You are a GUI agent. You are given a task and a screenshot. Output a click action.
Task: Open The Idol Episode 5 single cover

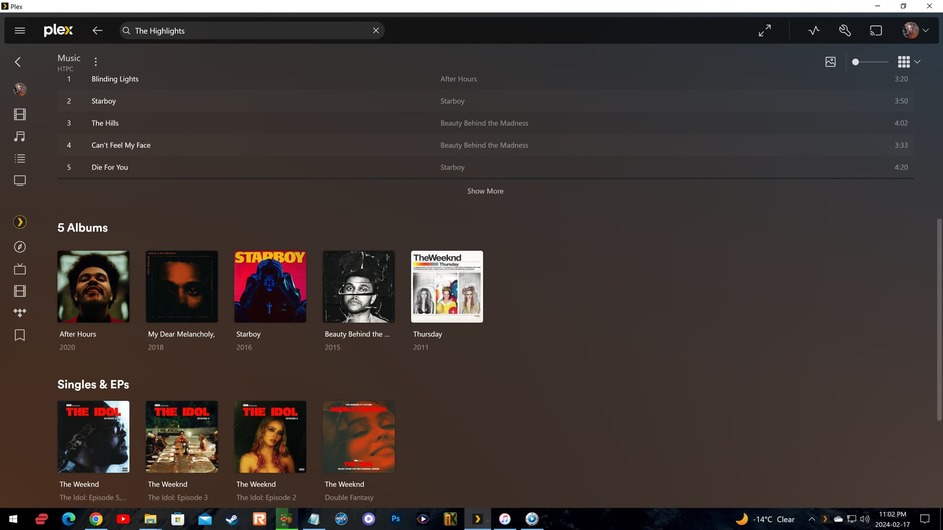93,437
